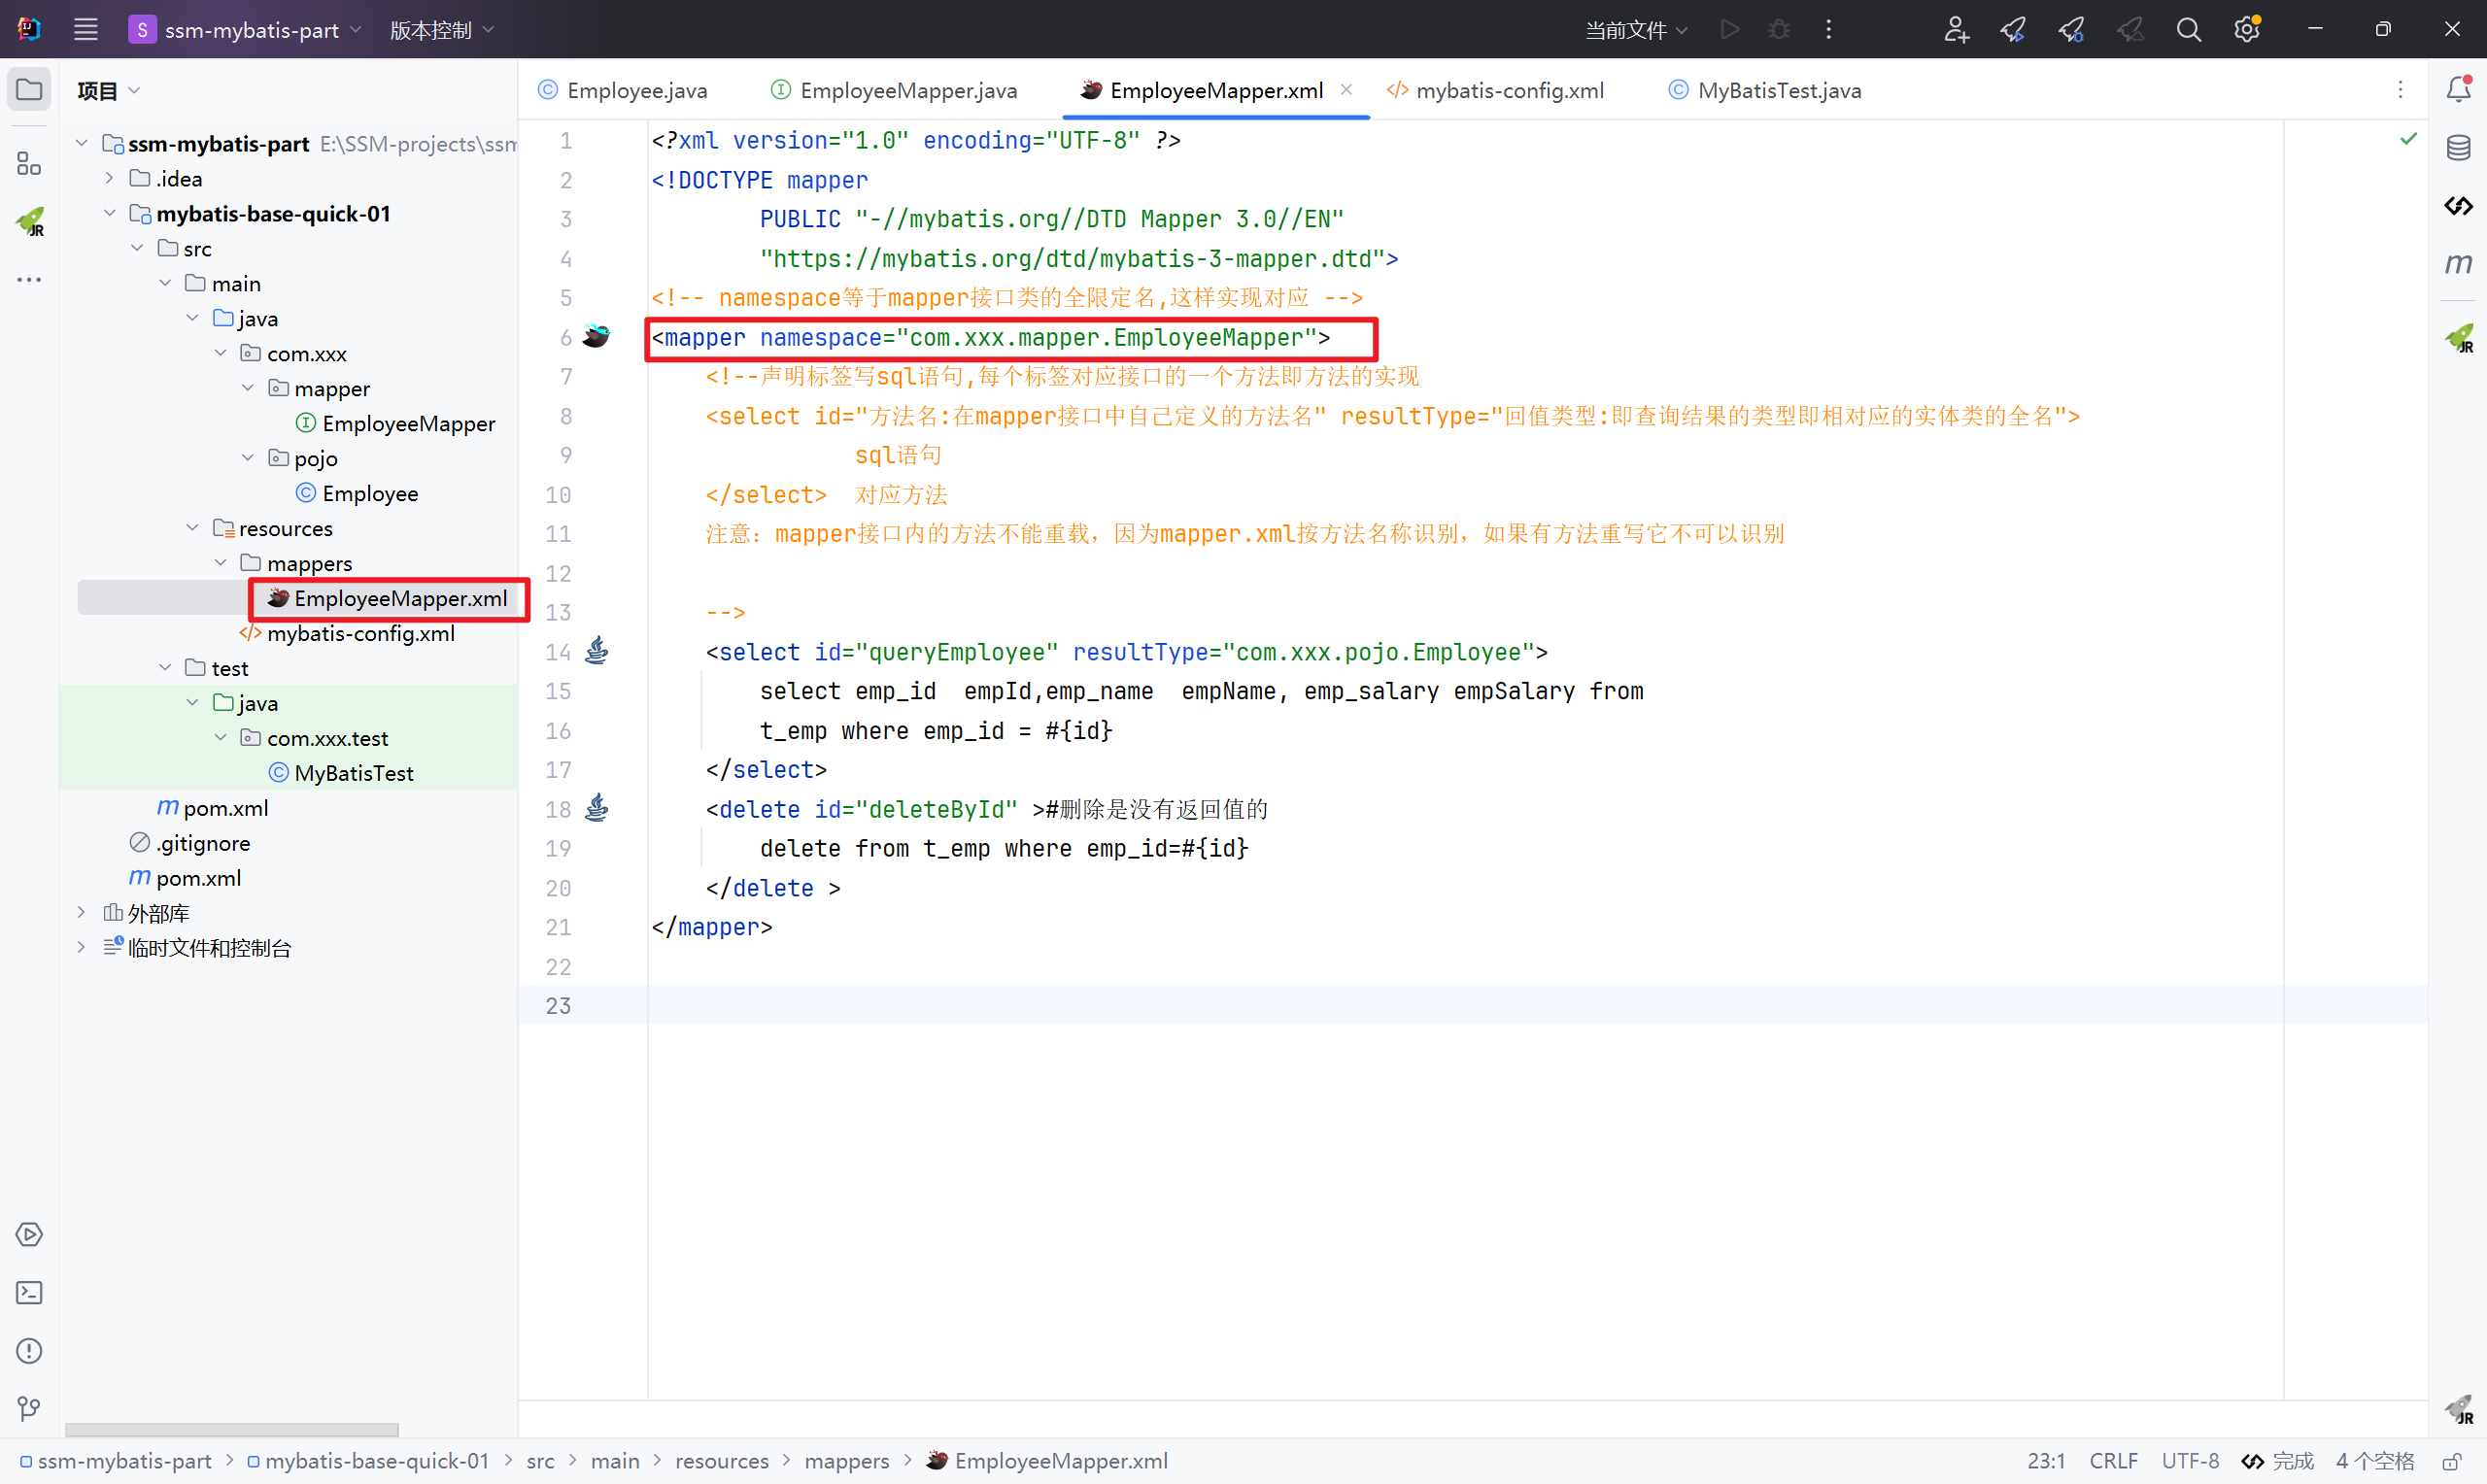
Task: Open the 版本控制 dropdown
Action: pos(441,30)
